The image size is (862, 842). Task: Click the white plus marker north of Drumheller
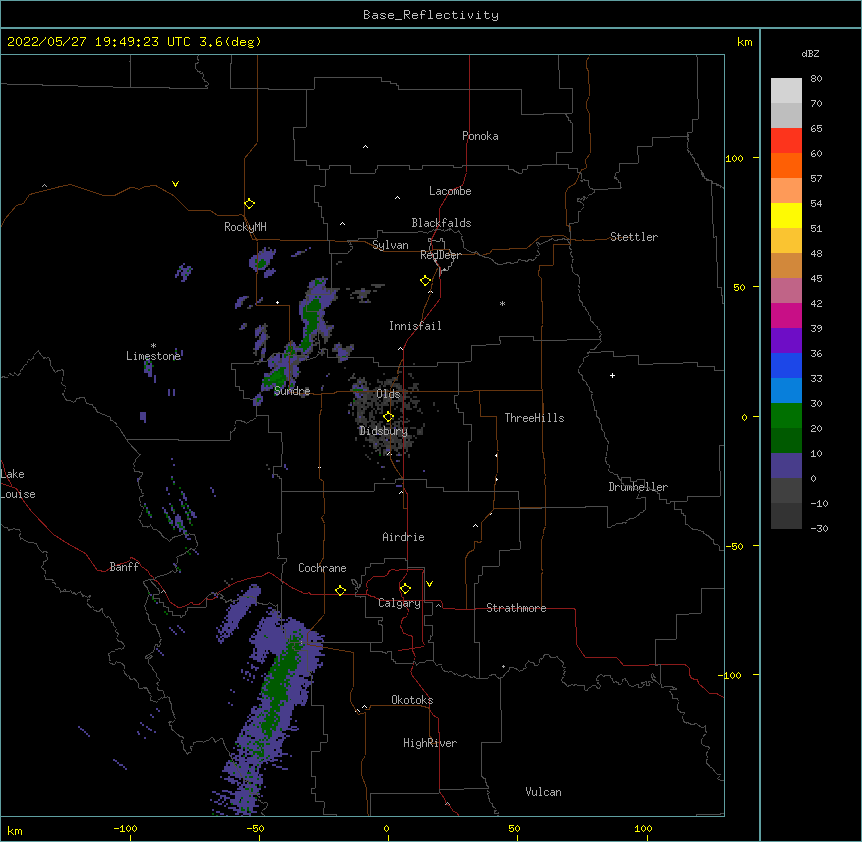[x=612, y=375]
